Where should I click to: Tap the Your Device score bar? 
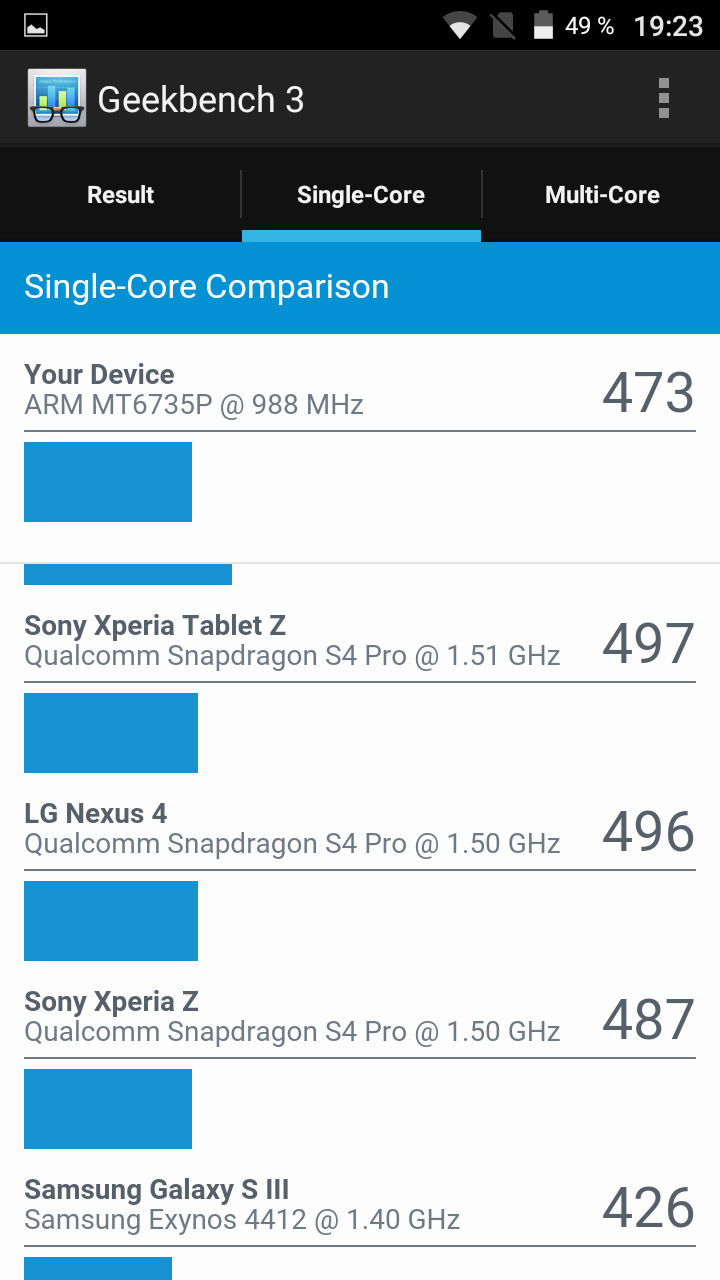coord(108,482)
